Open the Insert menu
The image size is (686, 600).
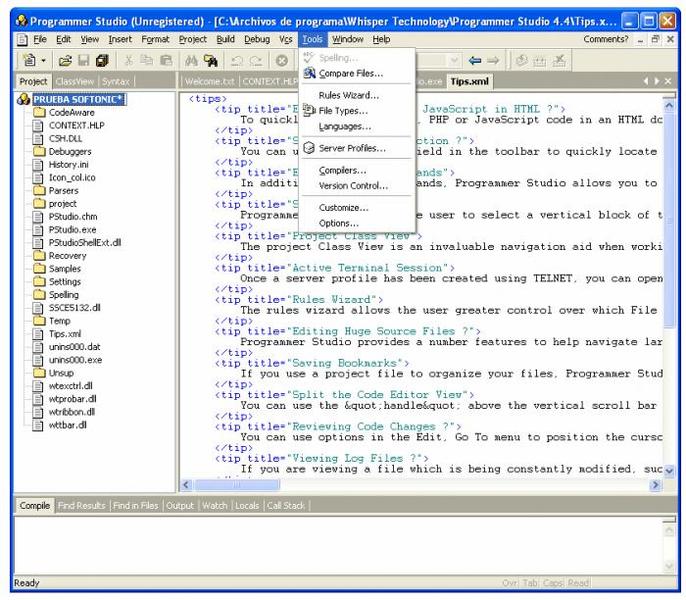(120, 39)
